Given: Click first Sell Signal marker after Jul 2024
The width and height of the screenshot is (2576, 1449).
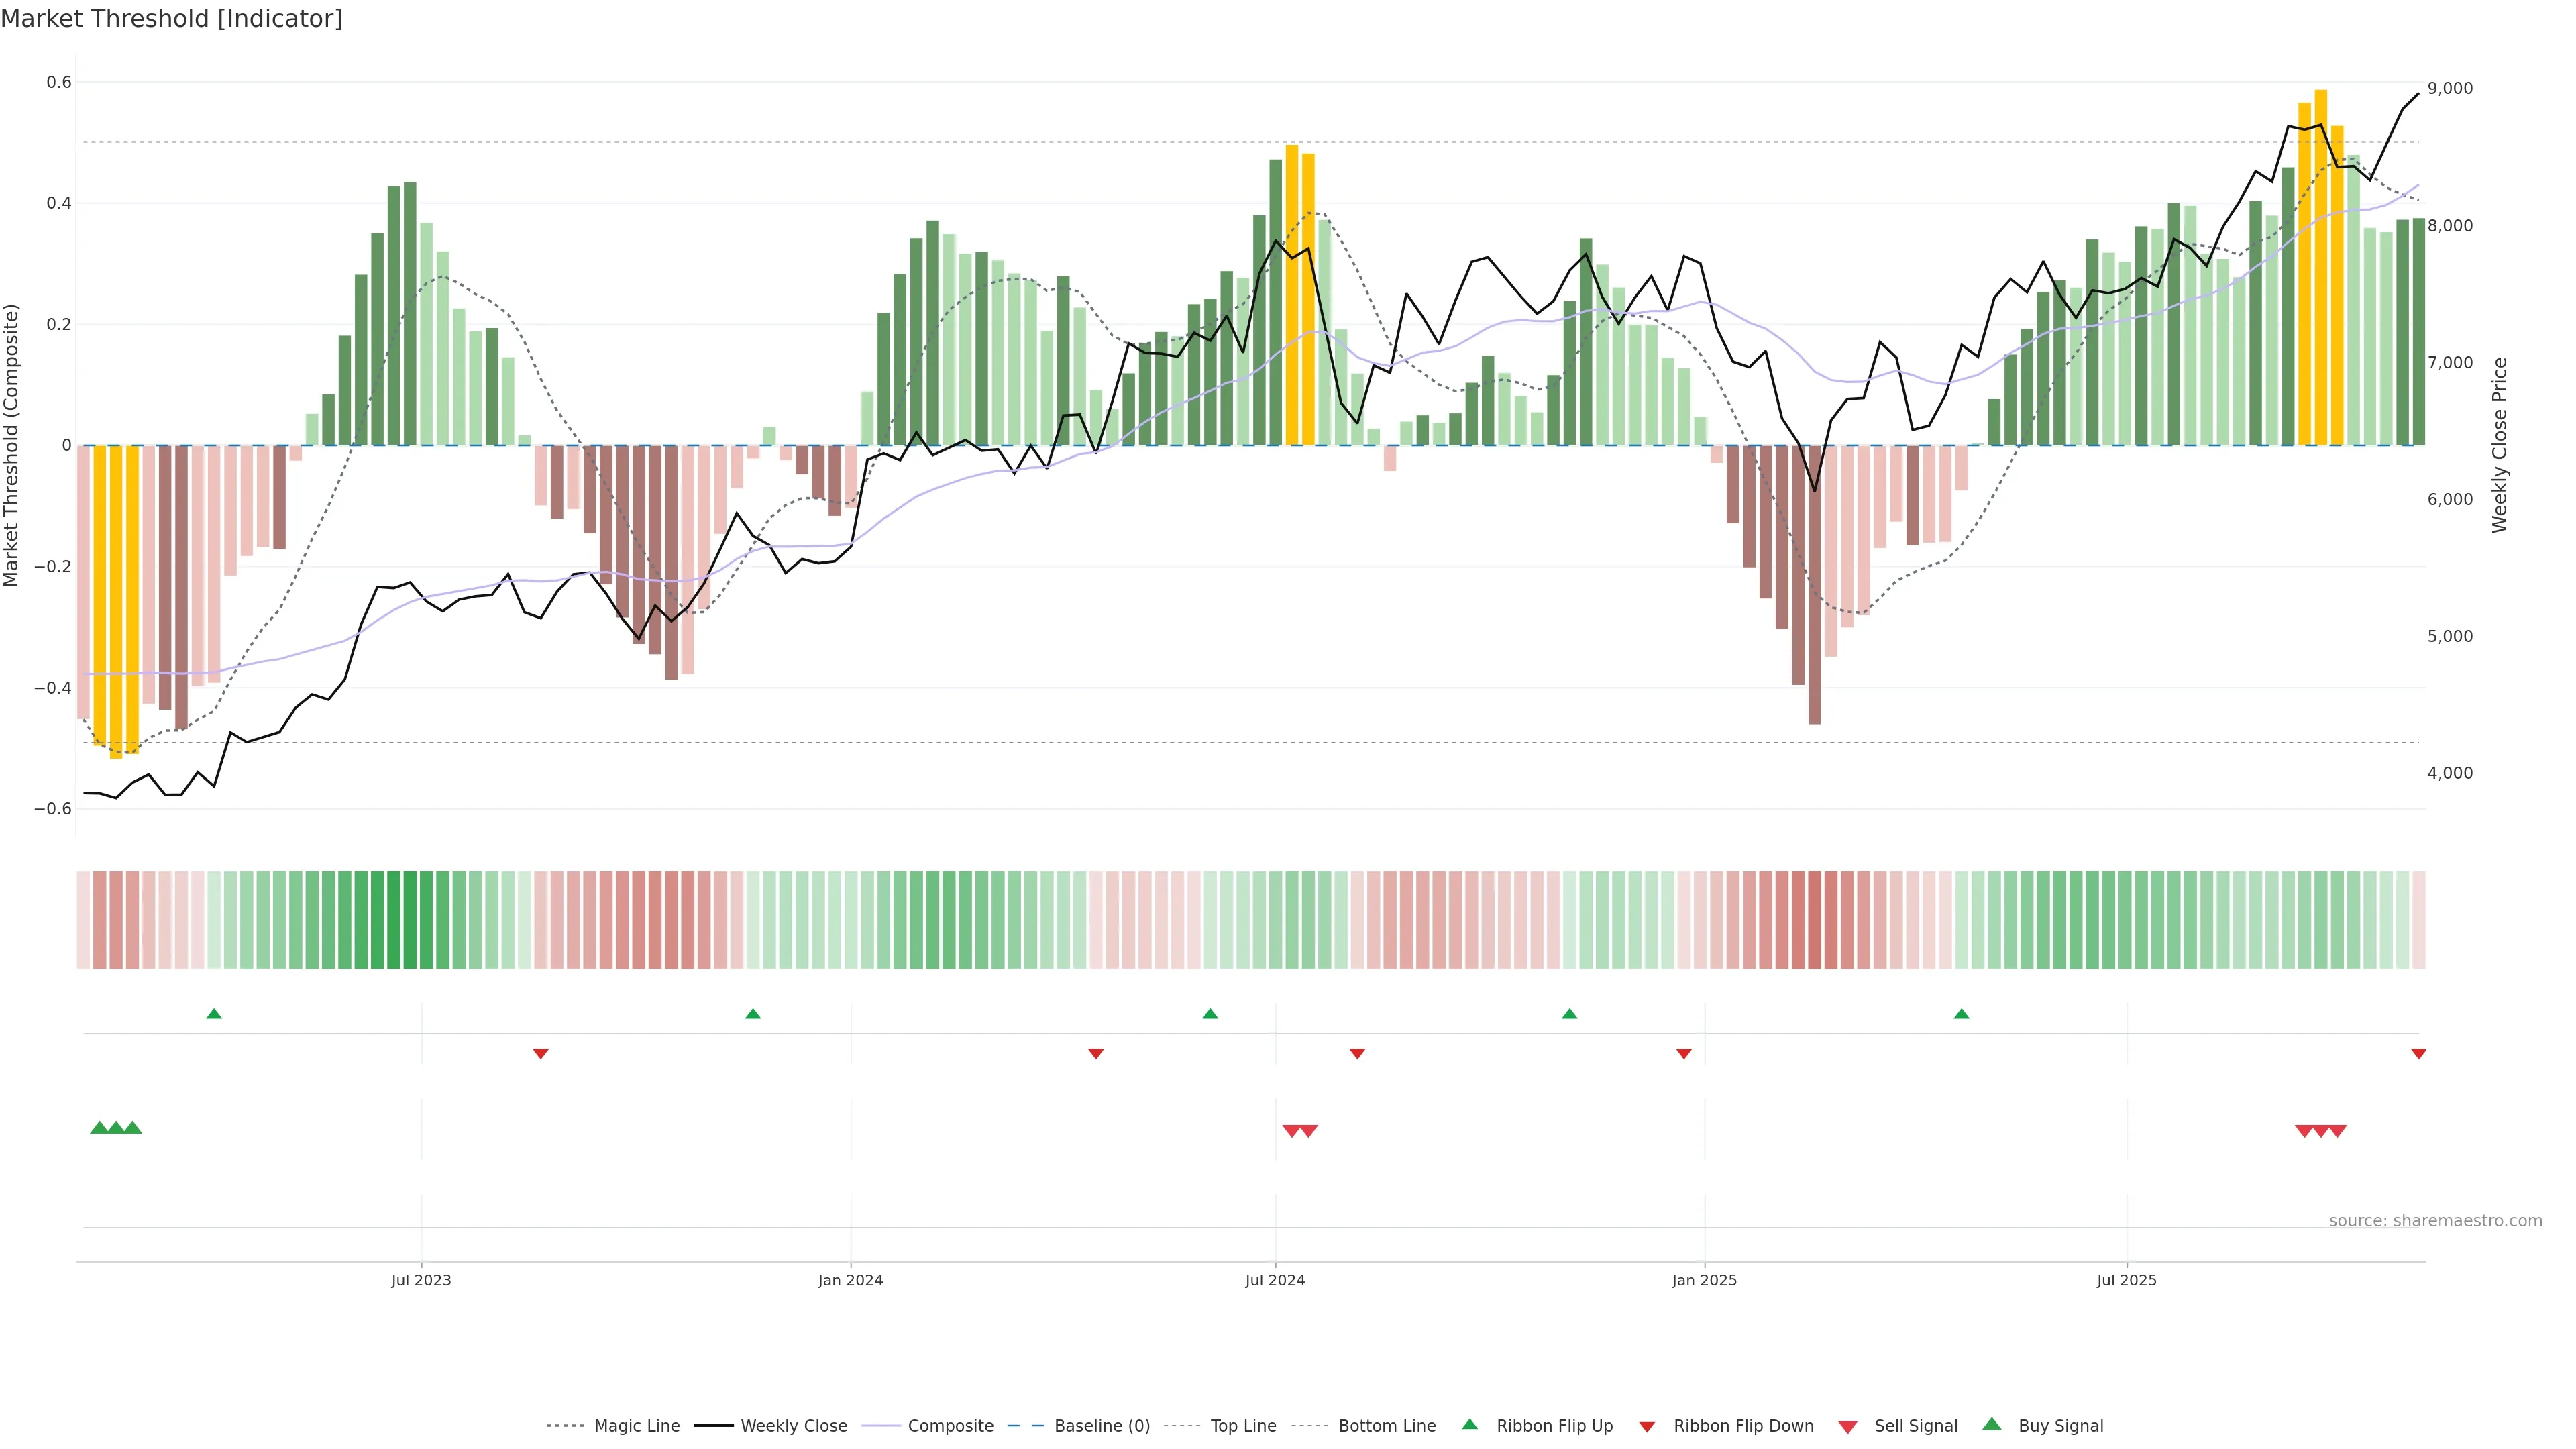Looking at the screenshot, I should click(x=1291, y=1131).
